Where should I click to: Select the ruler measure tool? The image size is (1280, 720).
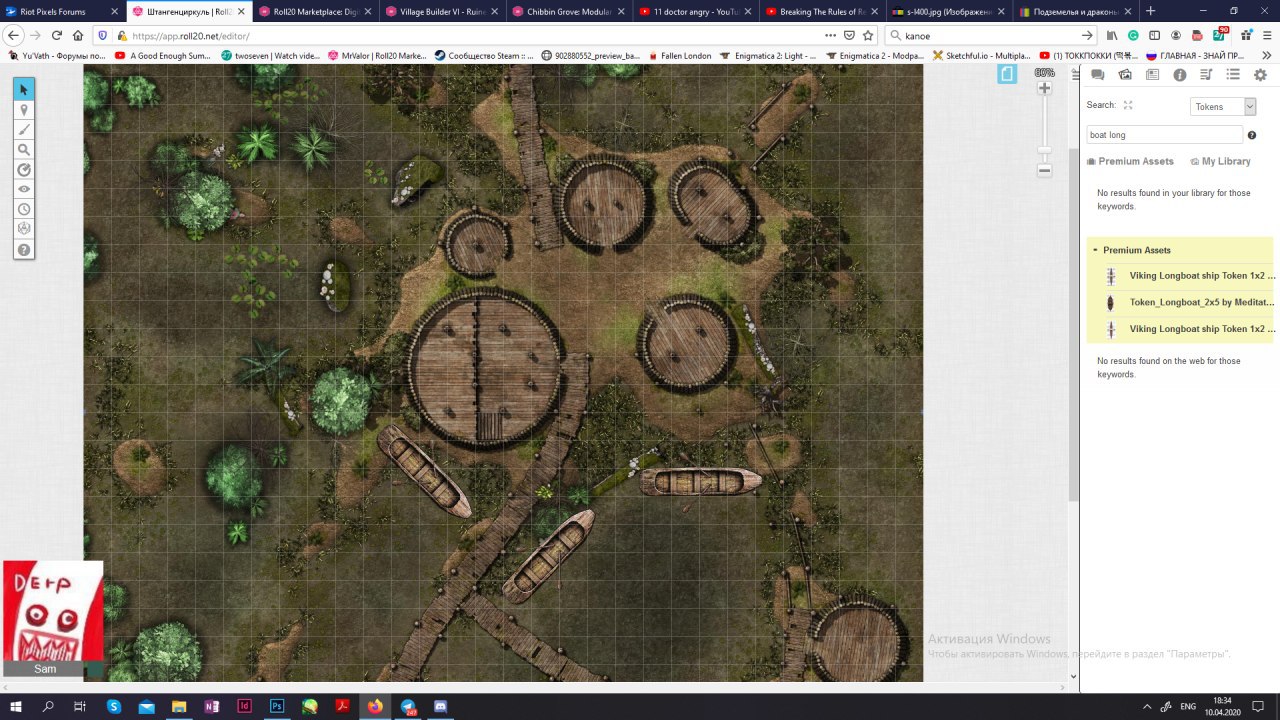tap(24, 170)
